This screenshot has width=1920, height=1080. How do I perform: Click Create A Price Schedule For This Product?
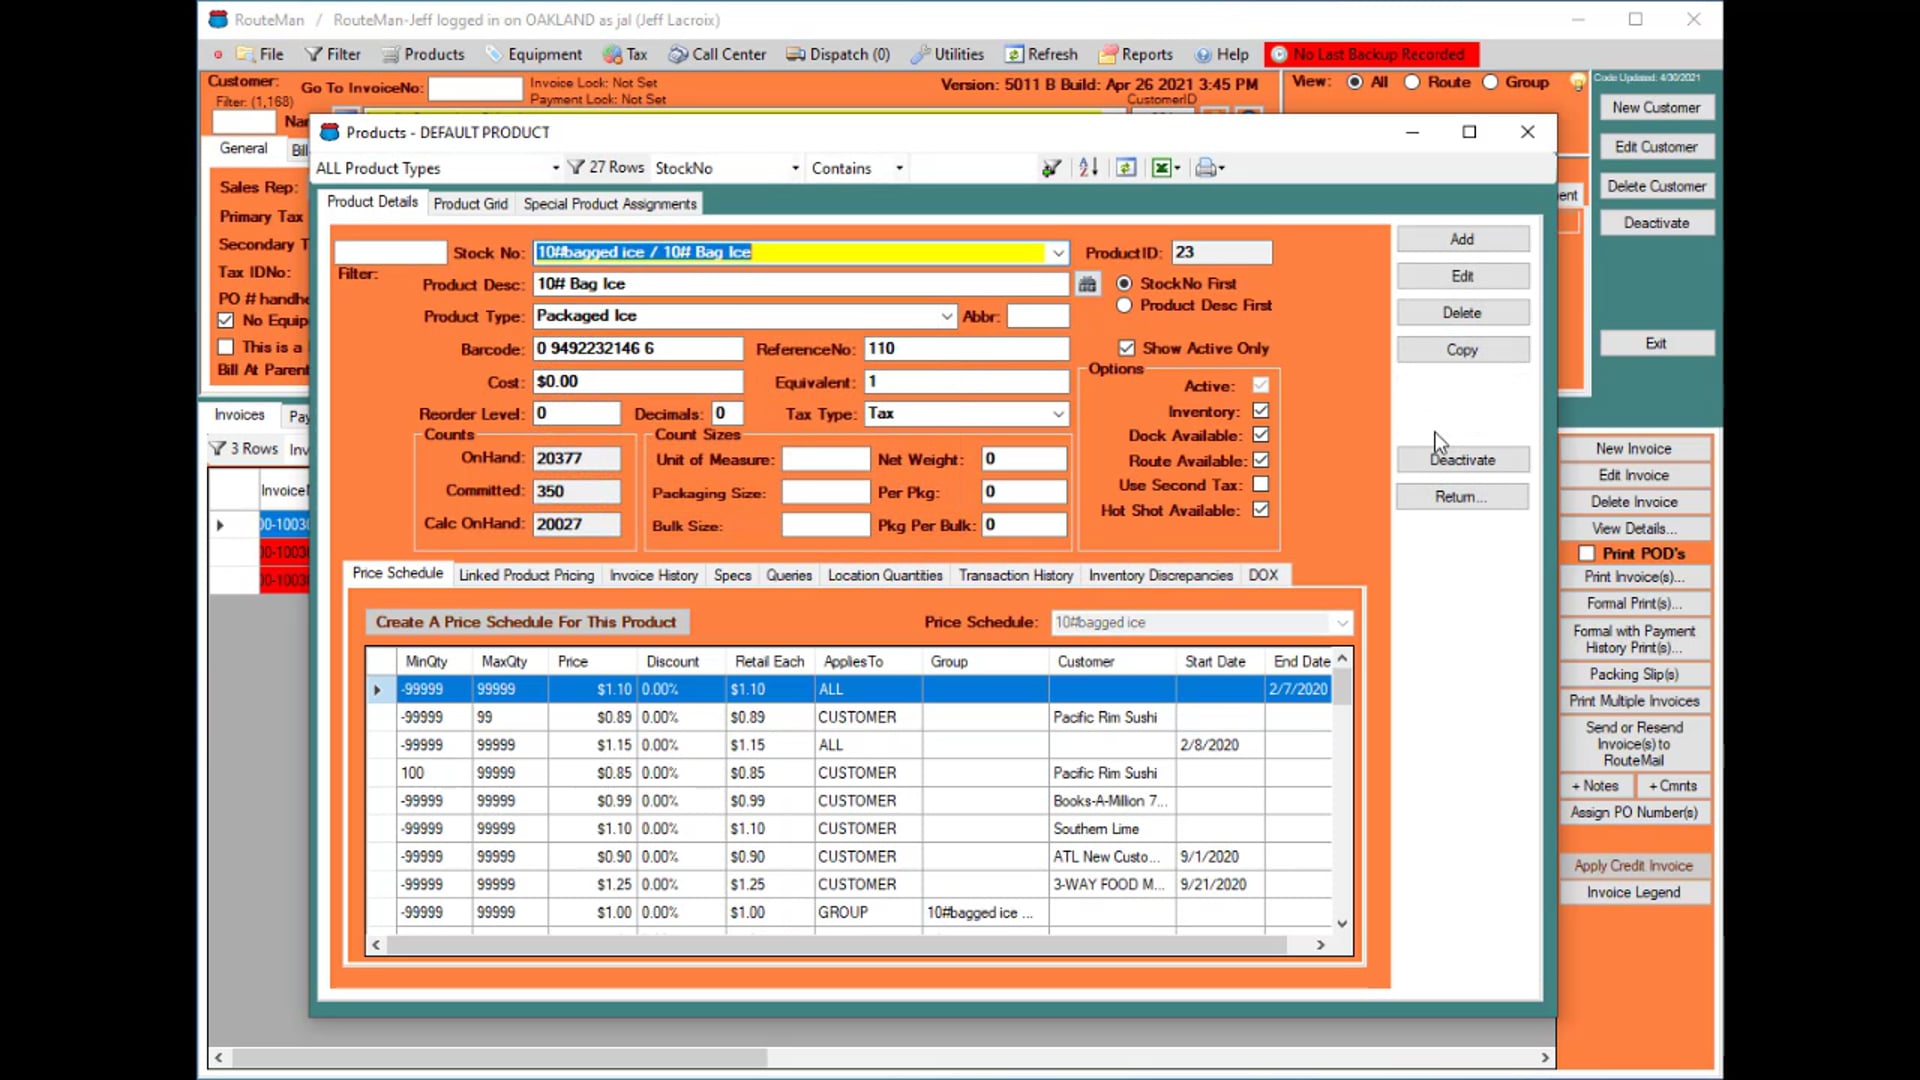click(526, 622)
